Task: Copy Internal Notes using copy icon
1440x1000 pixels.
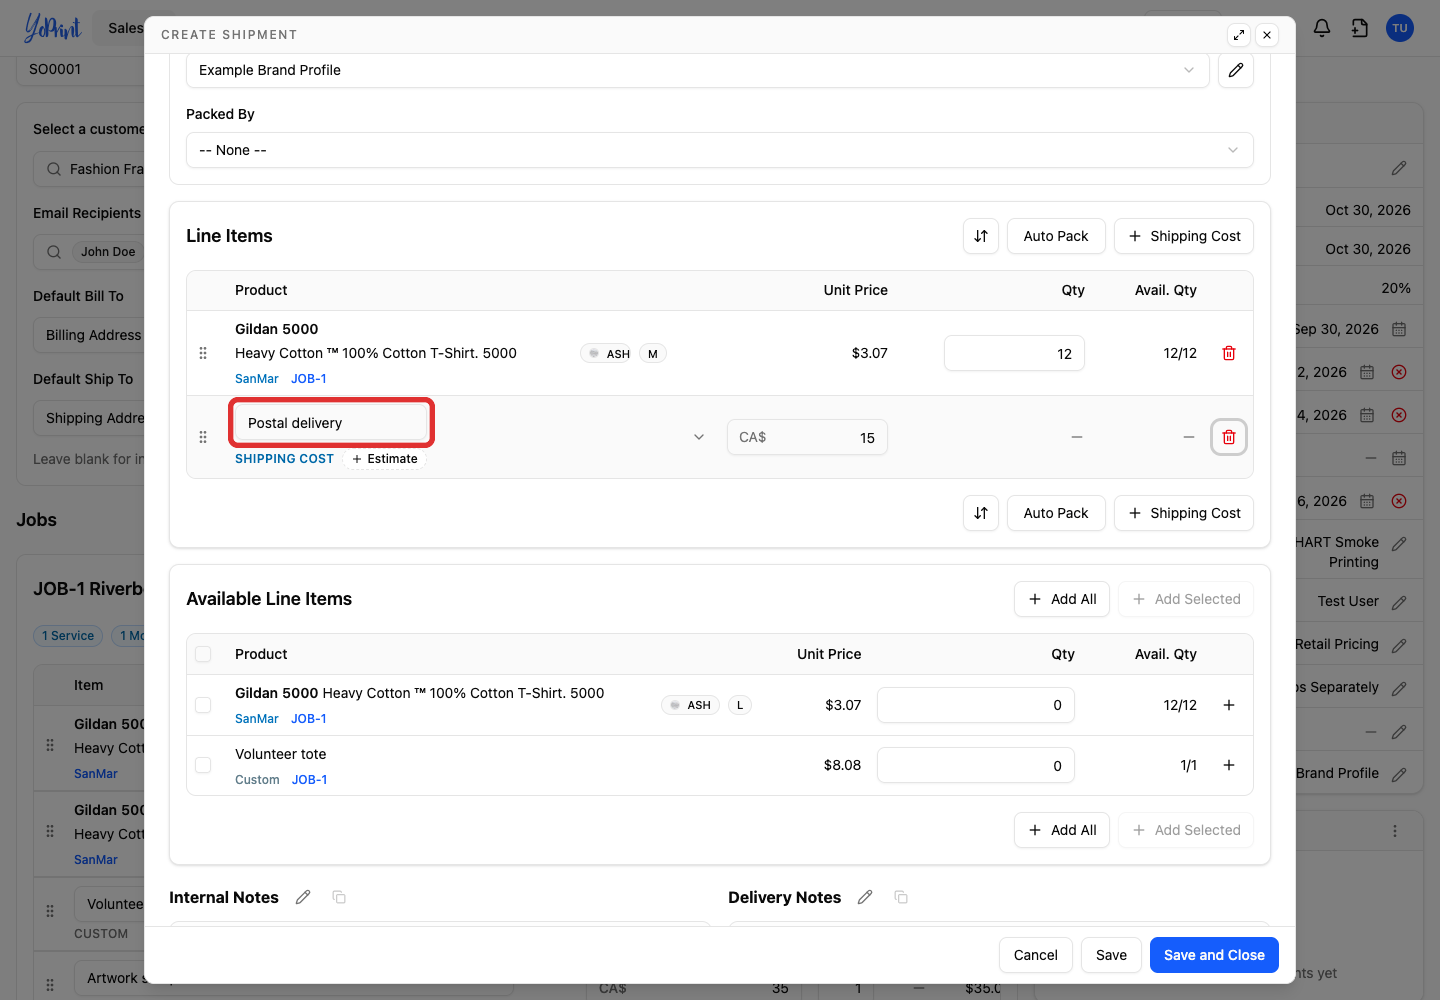Action: pyautogui.click(x=339, y=897)
